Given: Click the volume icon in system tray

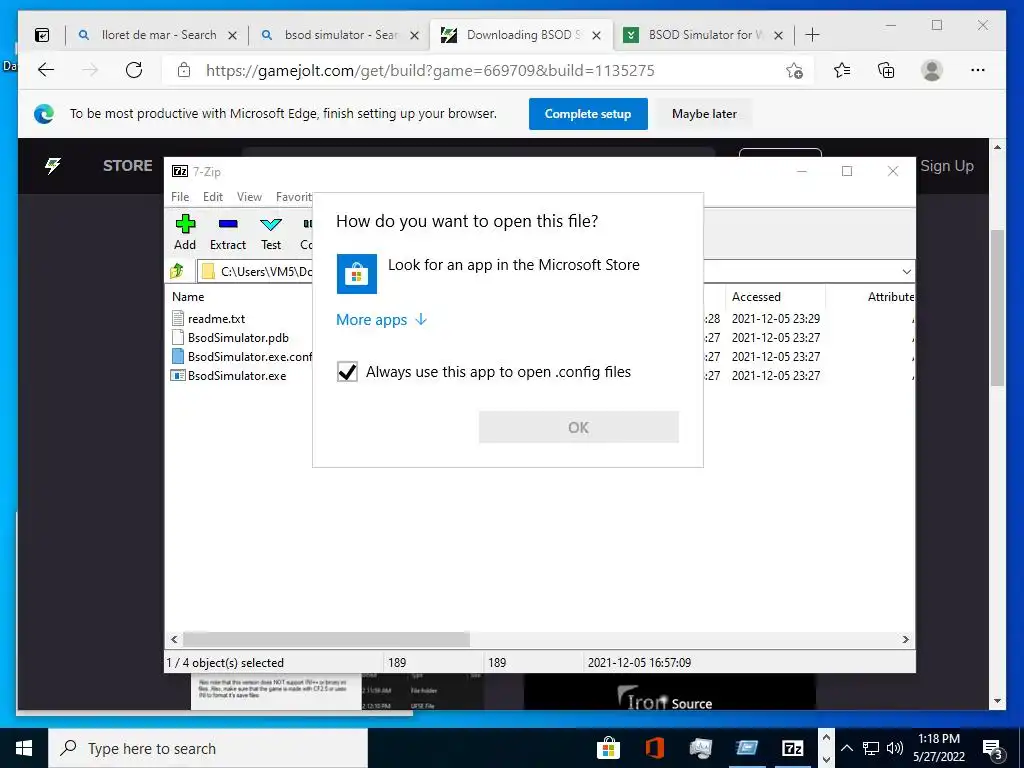Looking at the screenshot, I should pyautogui.click(x=895, y=748).
